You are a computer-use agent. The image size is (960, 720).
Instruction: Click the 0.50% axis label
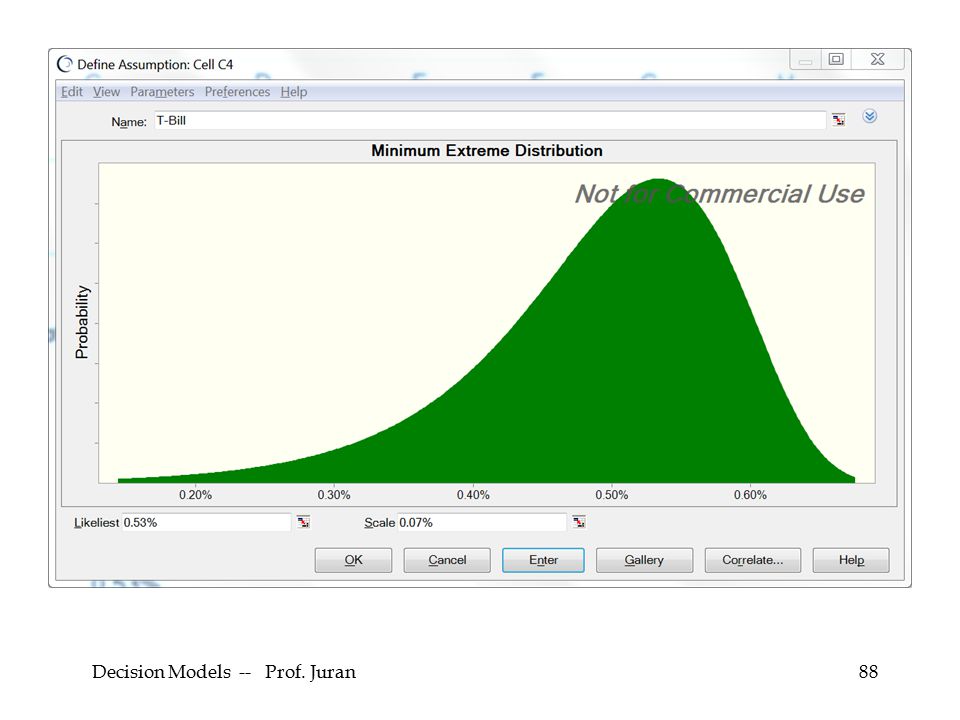612,495
